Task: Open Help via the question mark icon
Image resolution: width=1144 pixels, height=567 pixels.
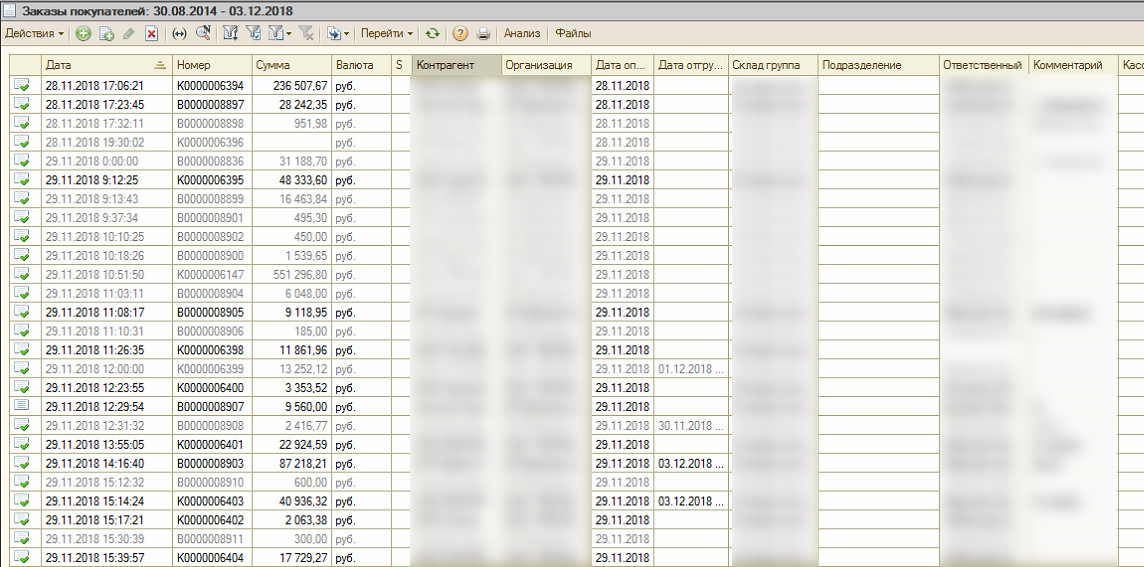Action: pos(460,33)
